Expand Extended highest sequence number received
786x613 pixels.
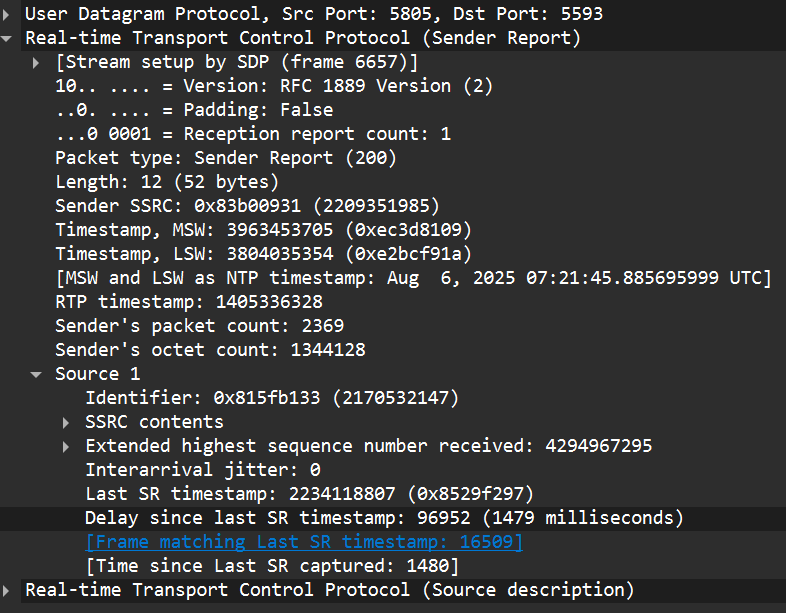tap(67, 446)
